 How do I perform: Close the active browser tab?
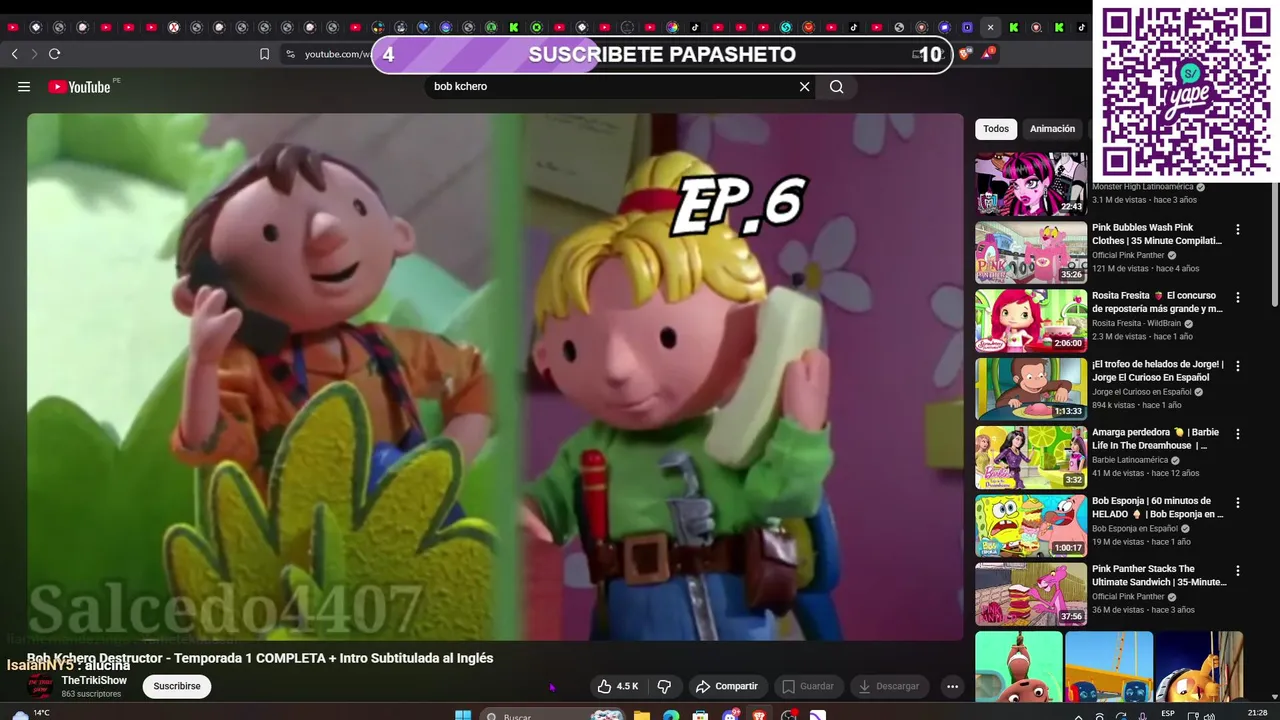coord(990,27)
